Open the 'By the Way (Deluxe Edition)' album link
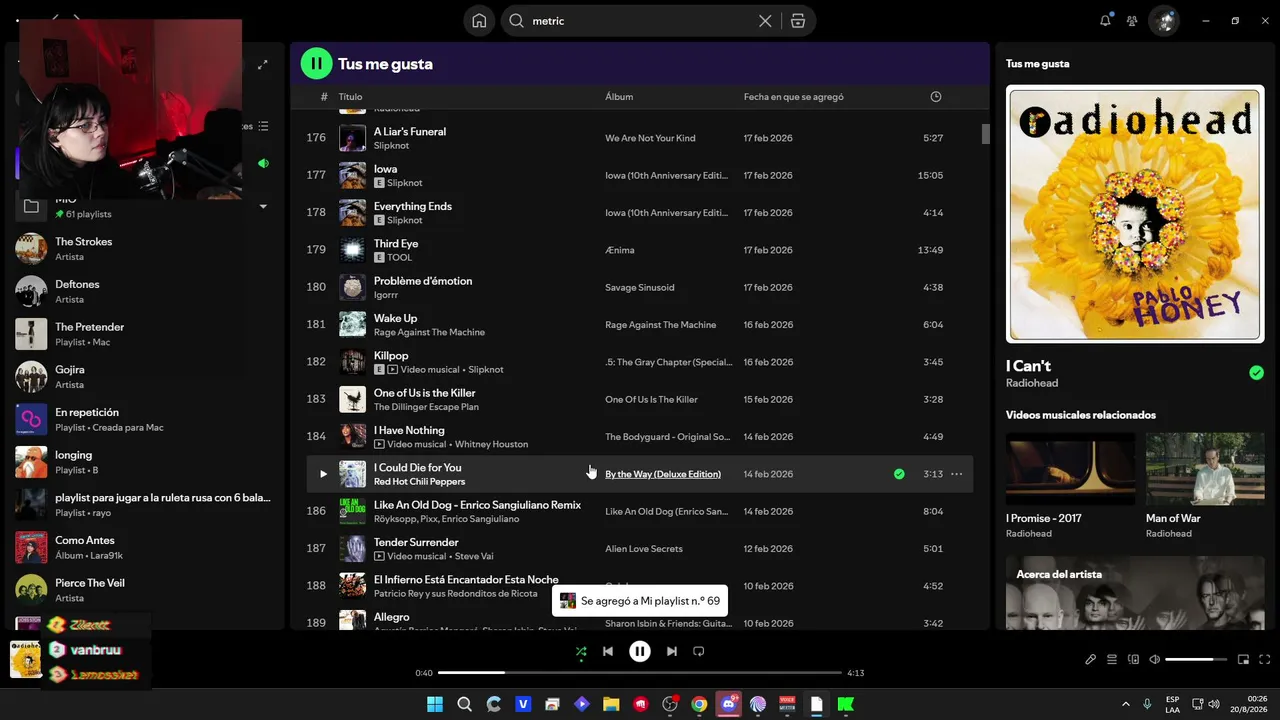Image resolution: width=1280 pixels, height=720 pixels. [x=663, y=474]
